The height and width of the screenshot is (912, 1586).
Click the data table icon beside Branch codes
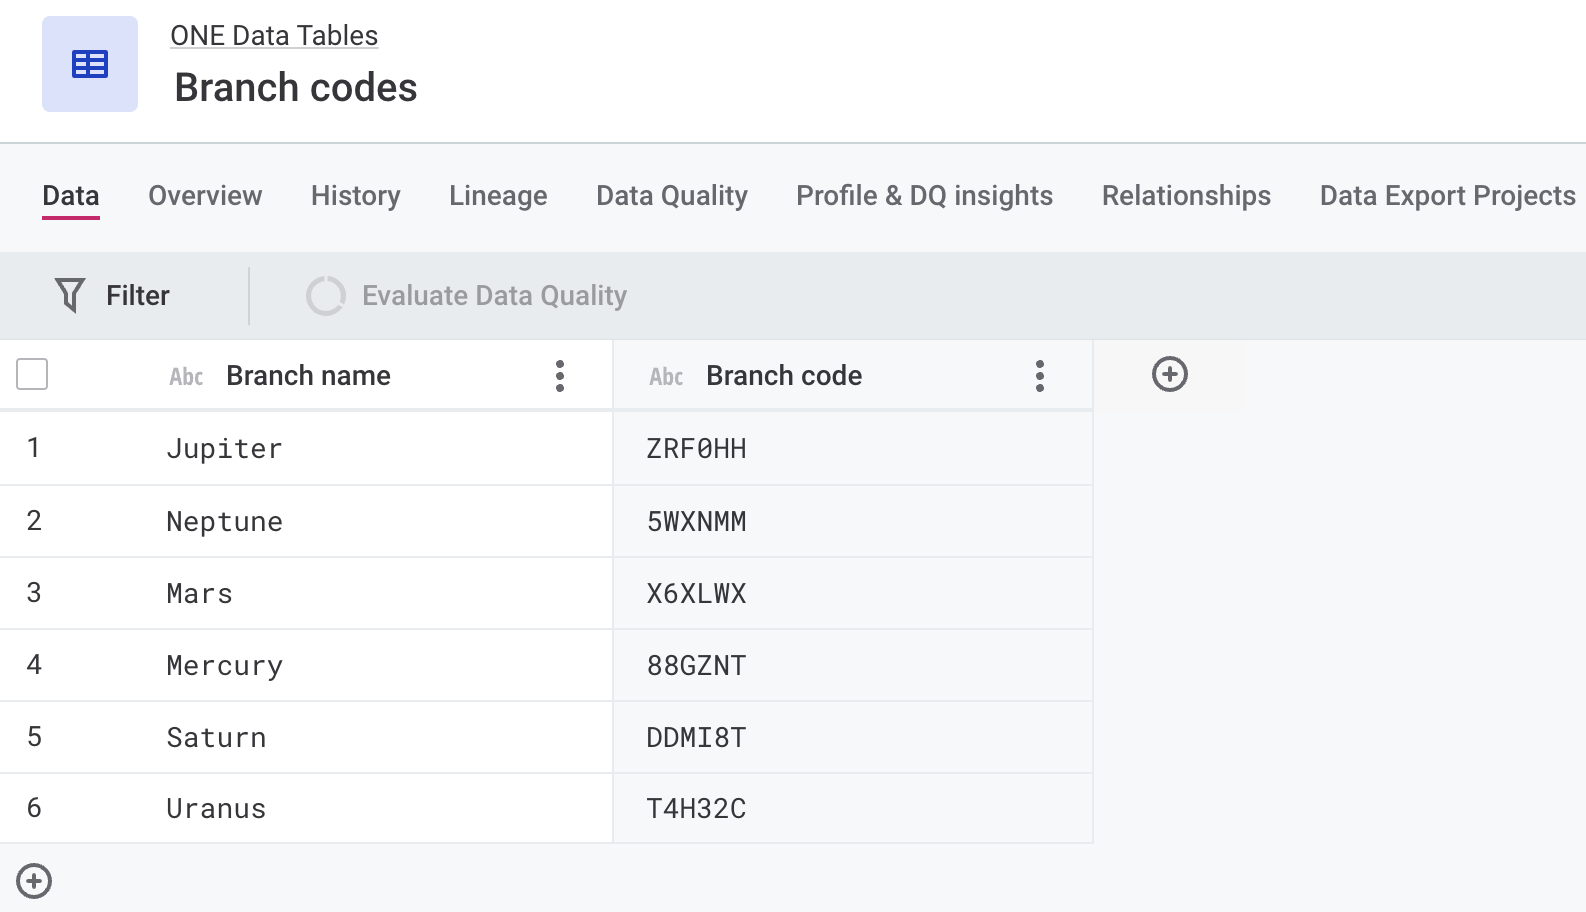click(x=90, y=64)
